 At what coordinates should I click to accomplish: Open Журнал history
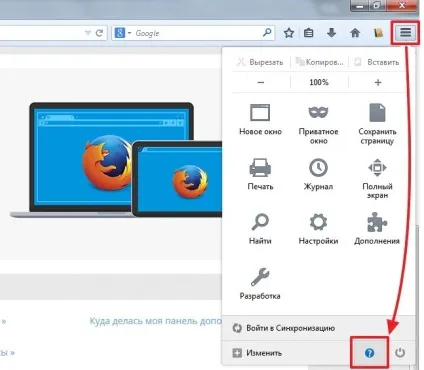coord(318,174)
